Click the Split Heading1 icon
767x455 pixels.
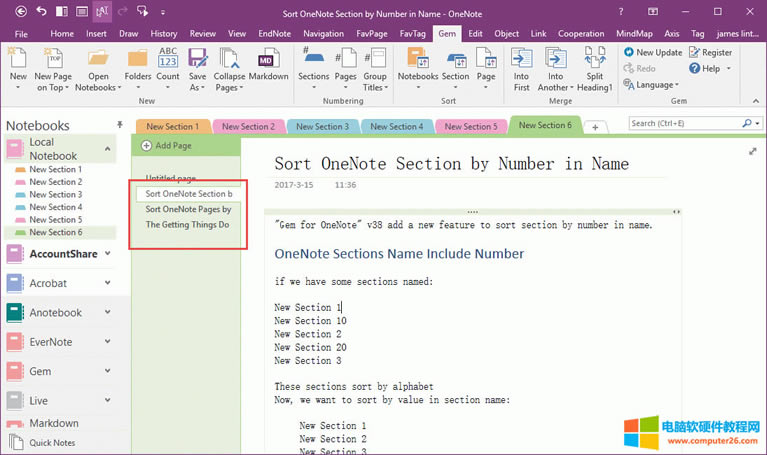pos(595,63)
